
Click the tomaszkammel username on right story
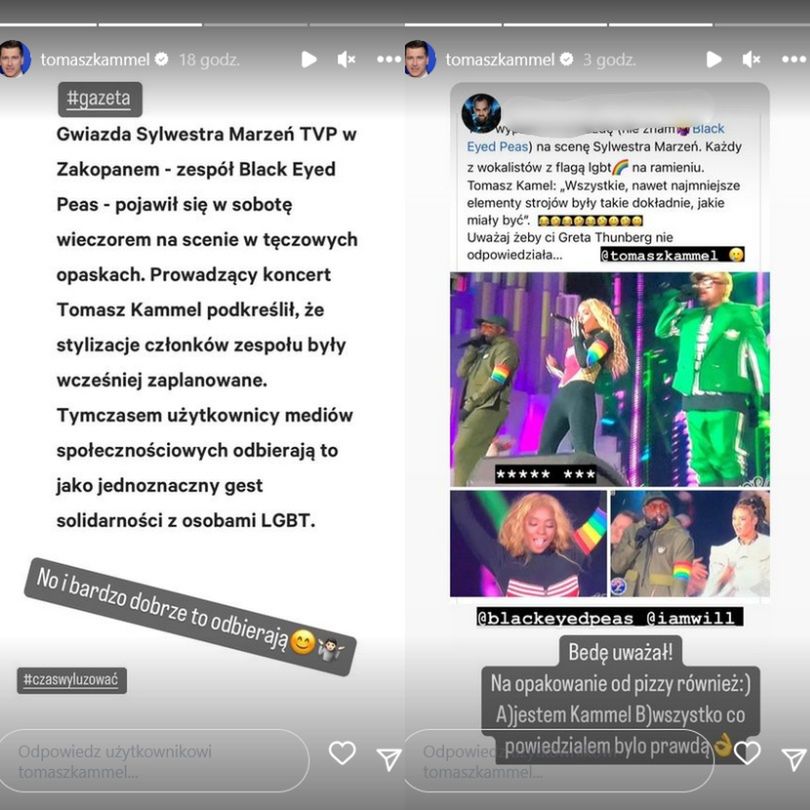[x=500, y=60]
